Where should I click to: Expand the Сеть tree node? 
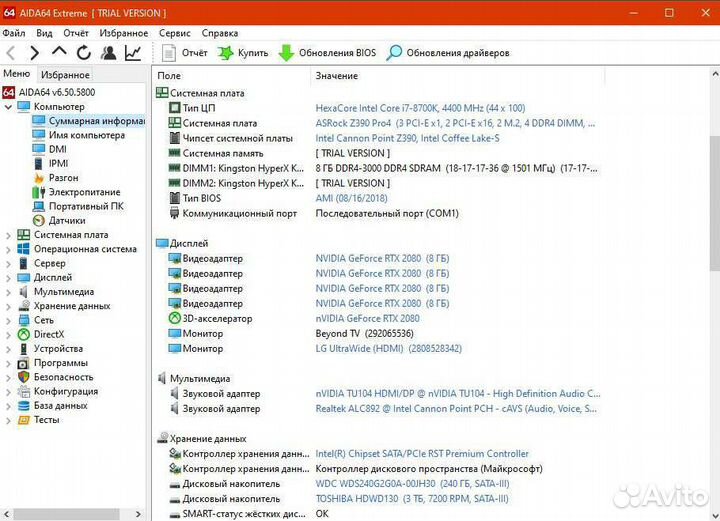point(8,321)
